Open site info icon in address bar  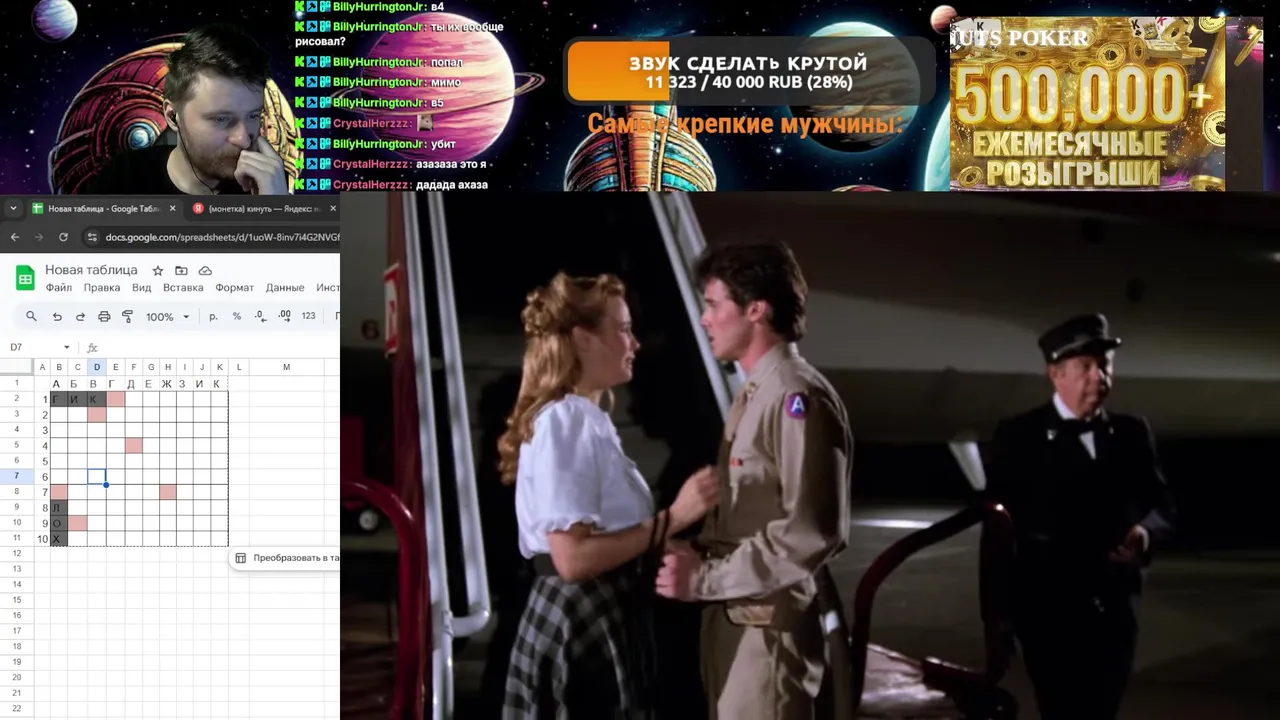(93, 237)
